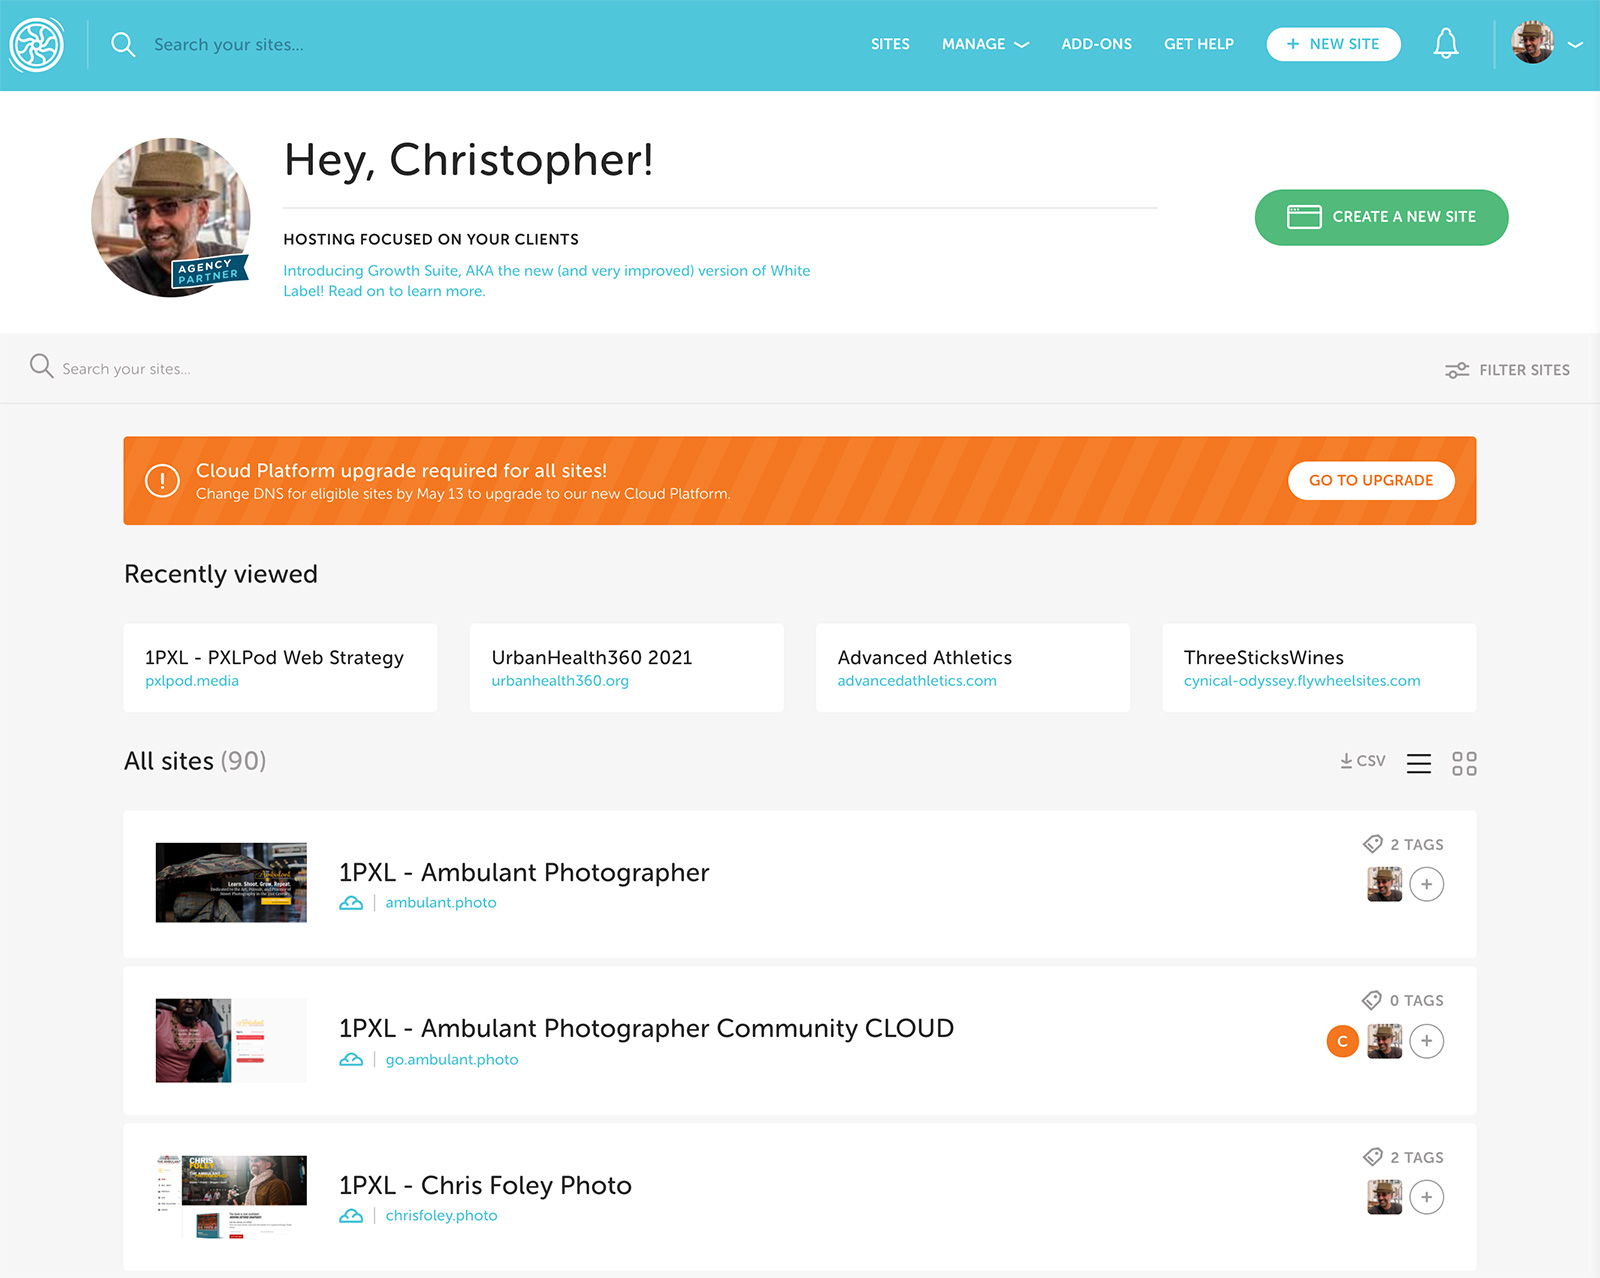Click the Go to Upgrade button
The image size is (1600, 1278).
(1371, 480)
